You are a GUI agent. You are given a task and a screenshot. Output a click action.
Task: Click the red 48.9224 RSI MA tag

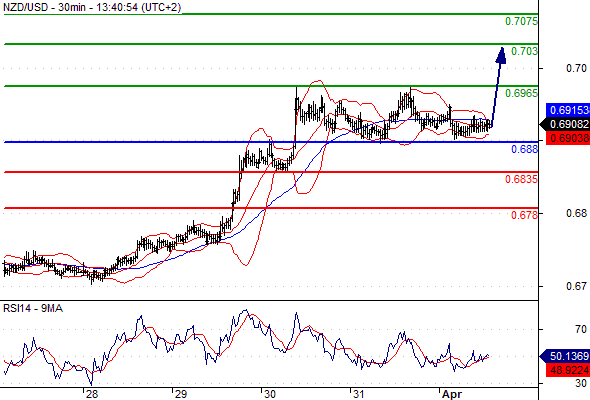point(567,370)
